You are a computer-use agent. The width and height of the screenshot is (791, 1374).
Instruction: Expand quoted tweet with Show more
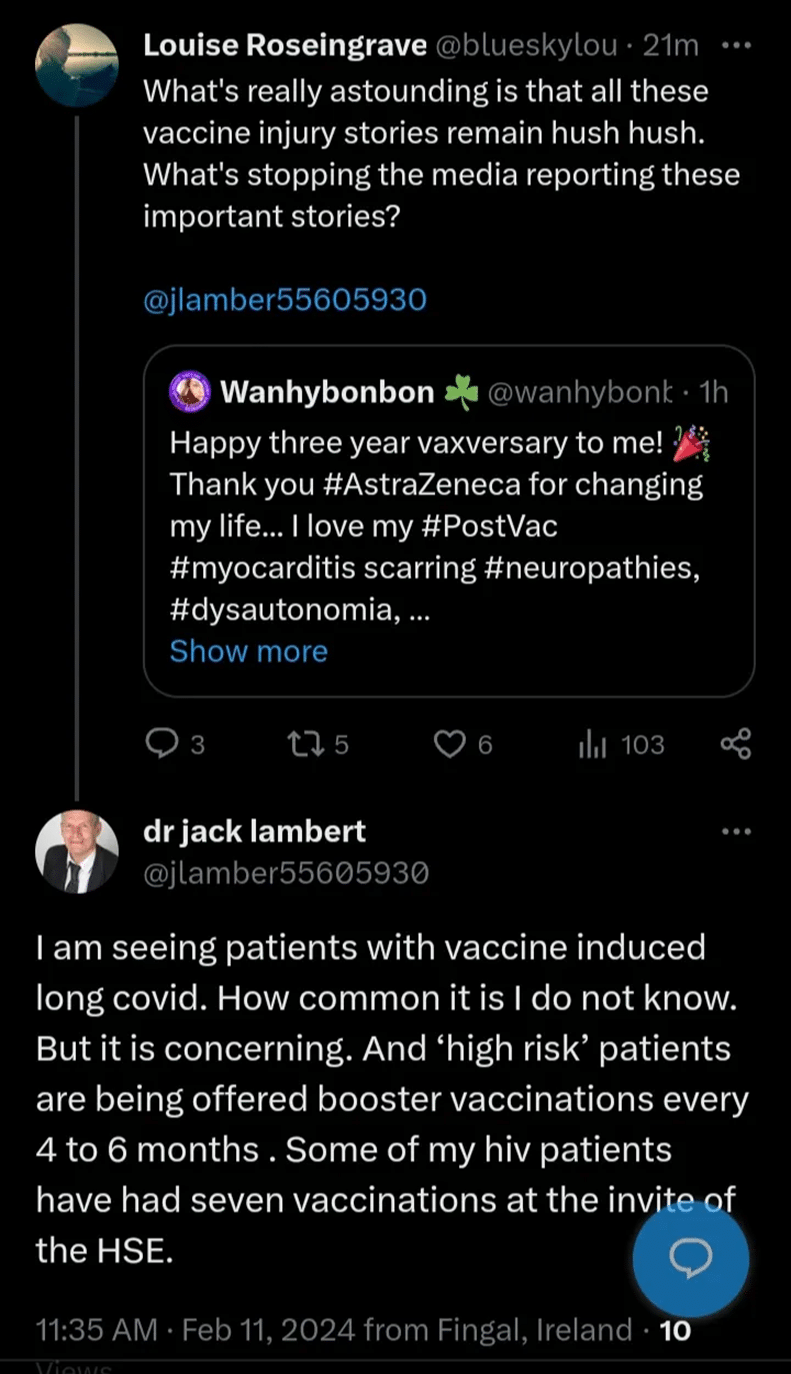[x=249, y=651]
